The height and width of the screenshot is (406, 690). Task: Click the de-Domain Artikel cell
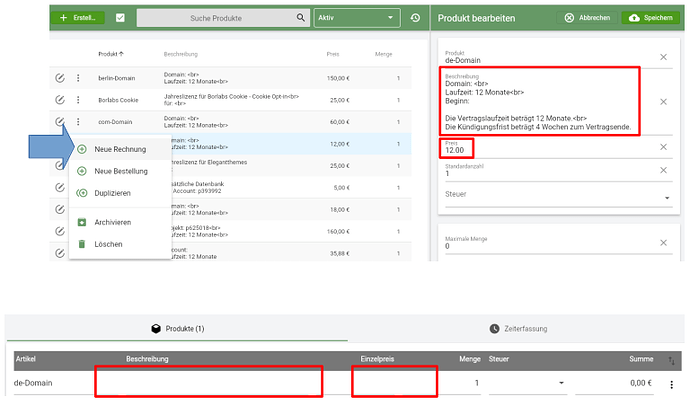point(33,383)
